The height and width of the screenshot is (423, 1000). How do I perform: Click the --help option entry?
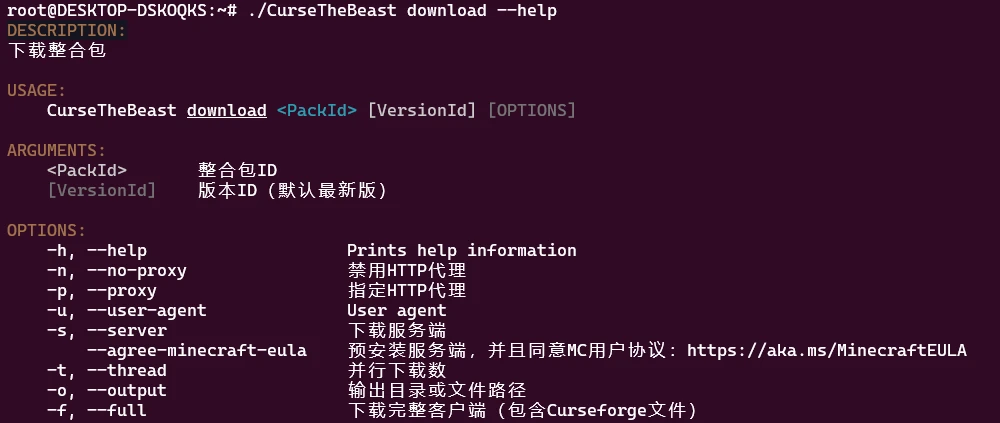pos(96,250)
